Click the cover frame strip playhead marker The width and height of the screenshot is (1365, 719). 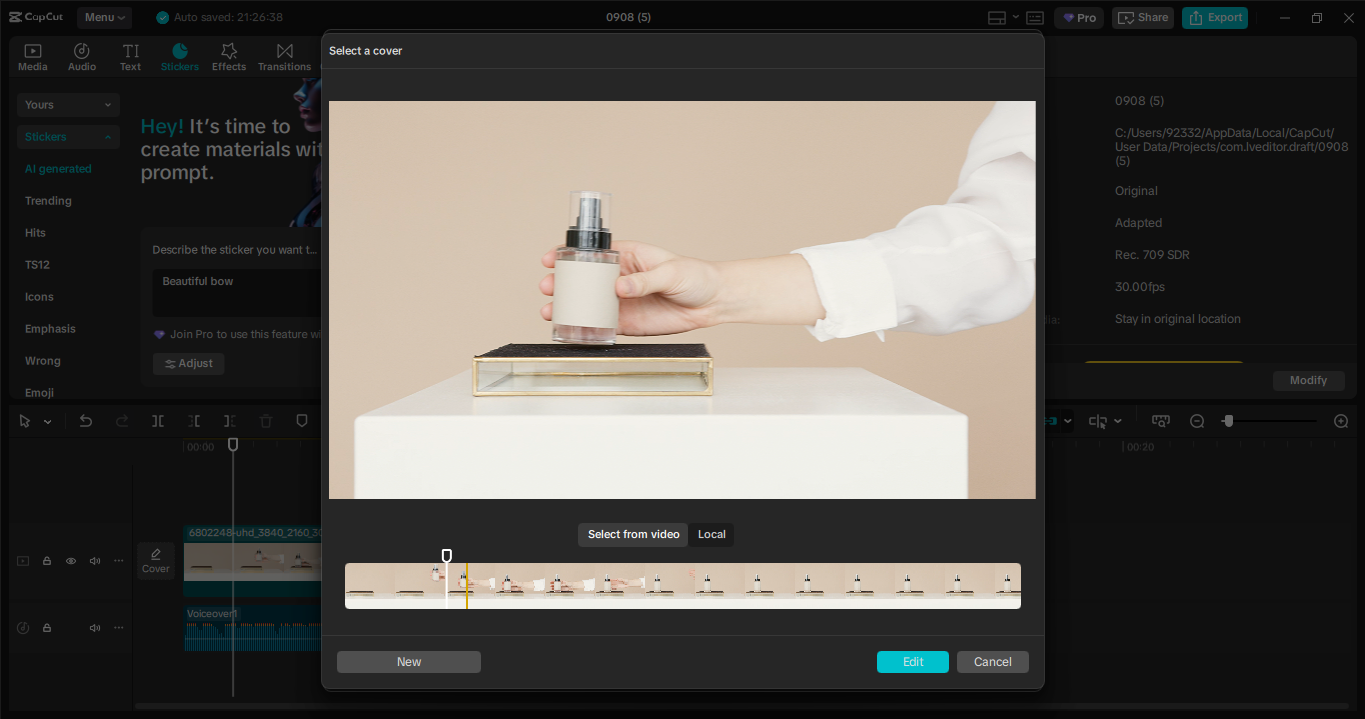point(447,556)
